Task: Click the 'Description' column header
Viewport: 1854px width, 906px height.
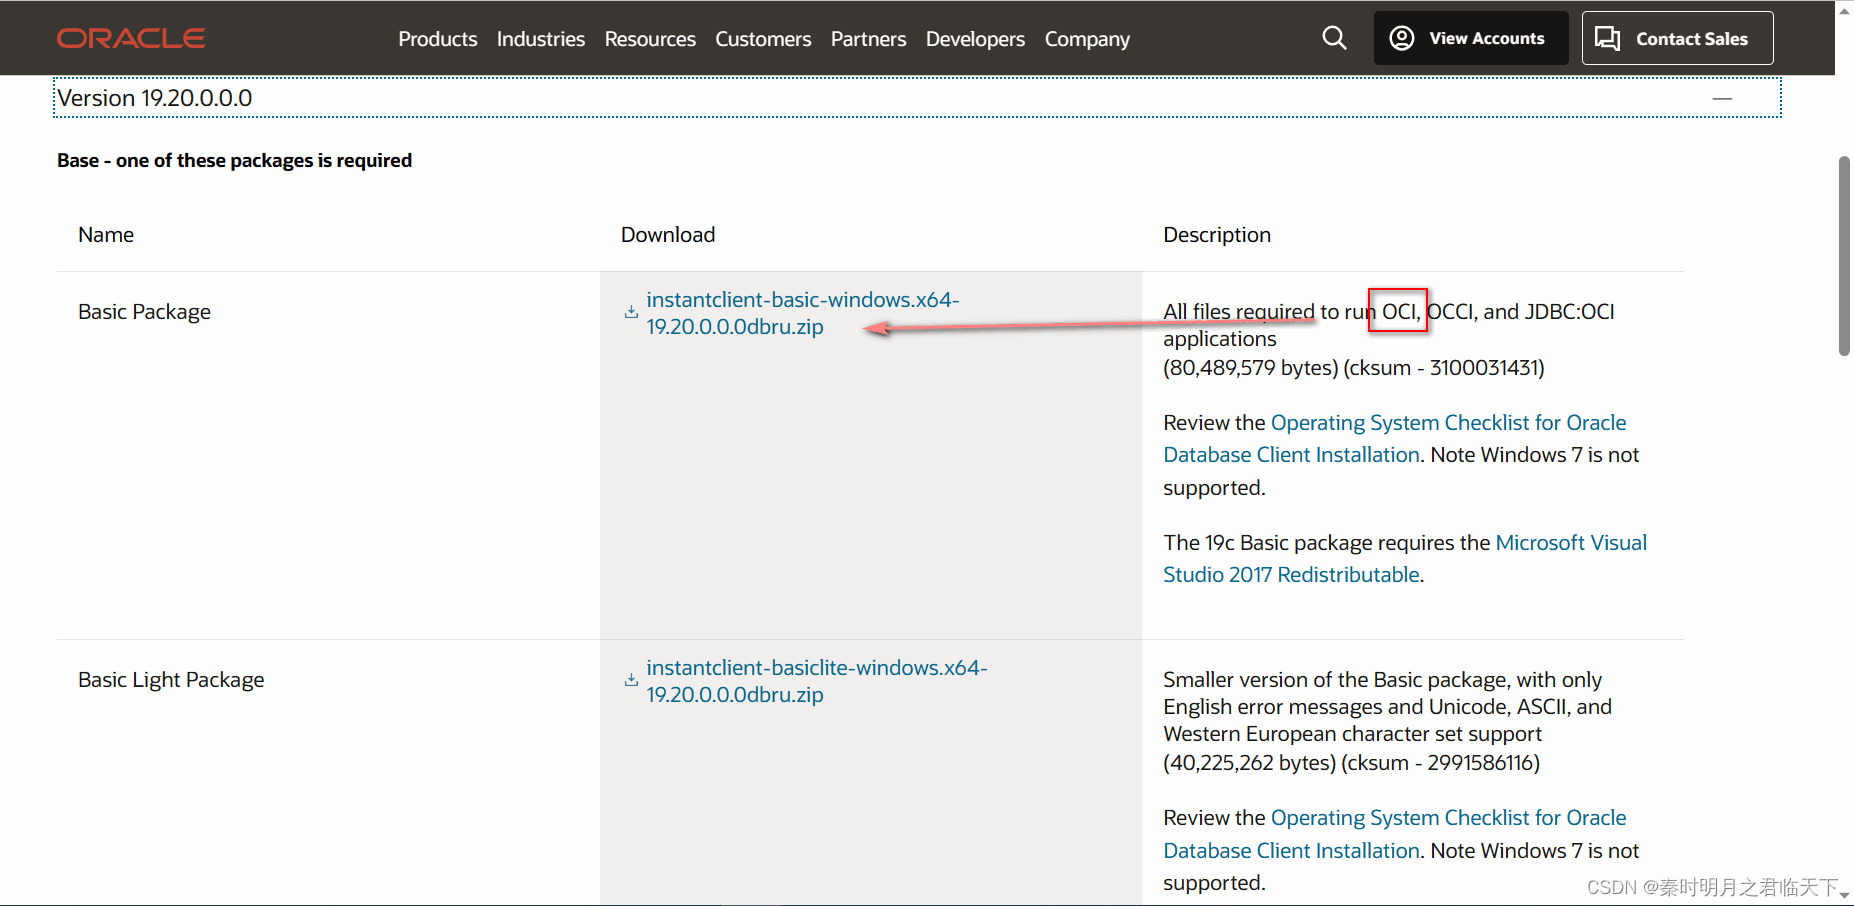Action: pos(1217,235)
